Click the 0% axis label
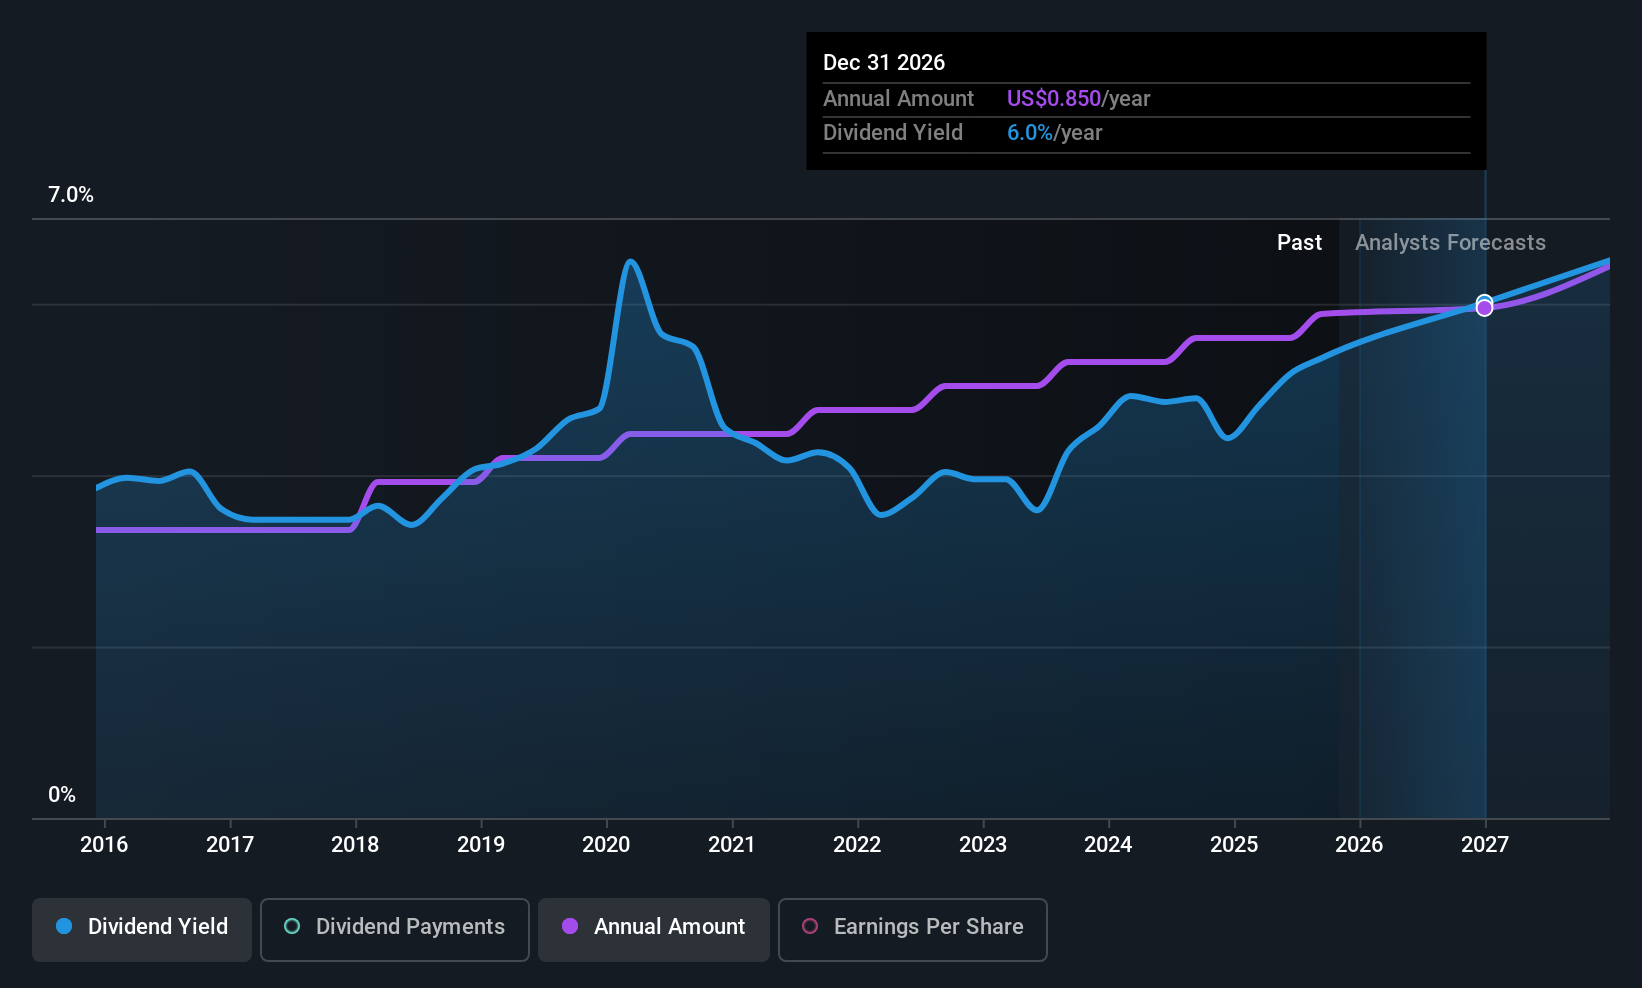The height and width of the screenshot is (988, 1642). [61, 794]
